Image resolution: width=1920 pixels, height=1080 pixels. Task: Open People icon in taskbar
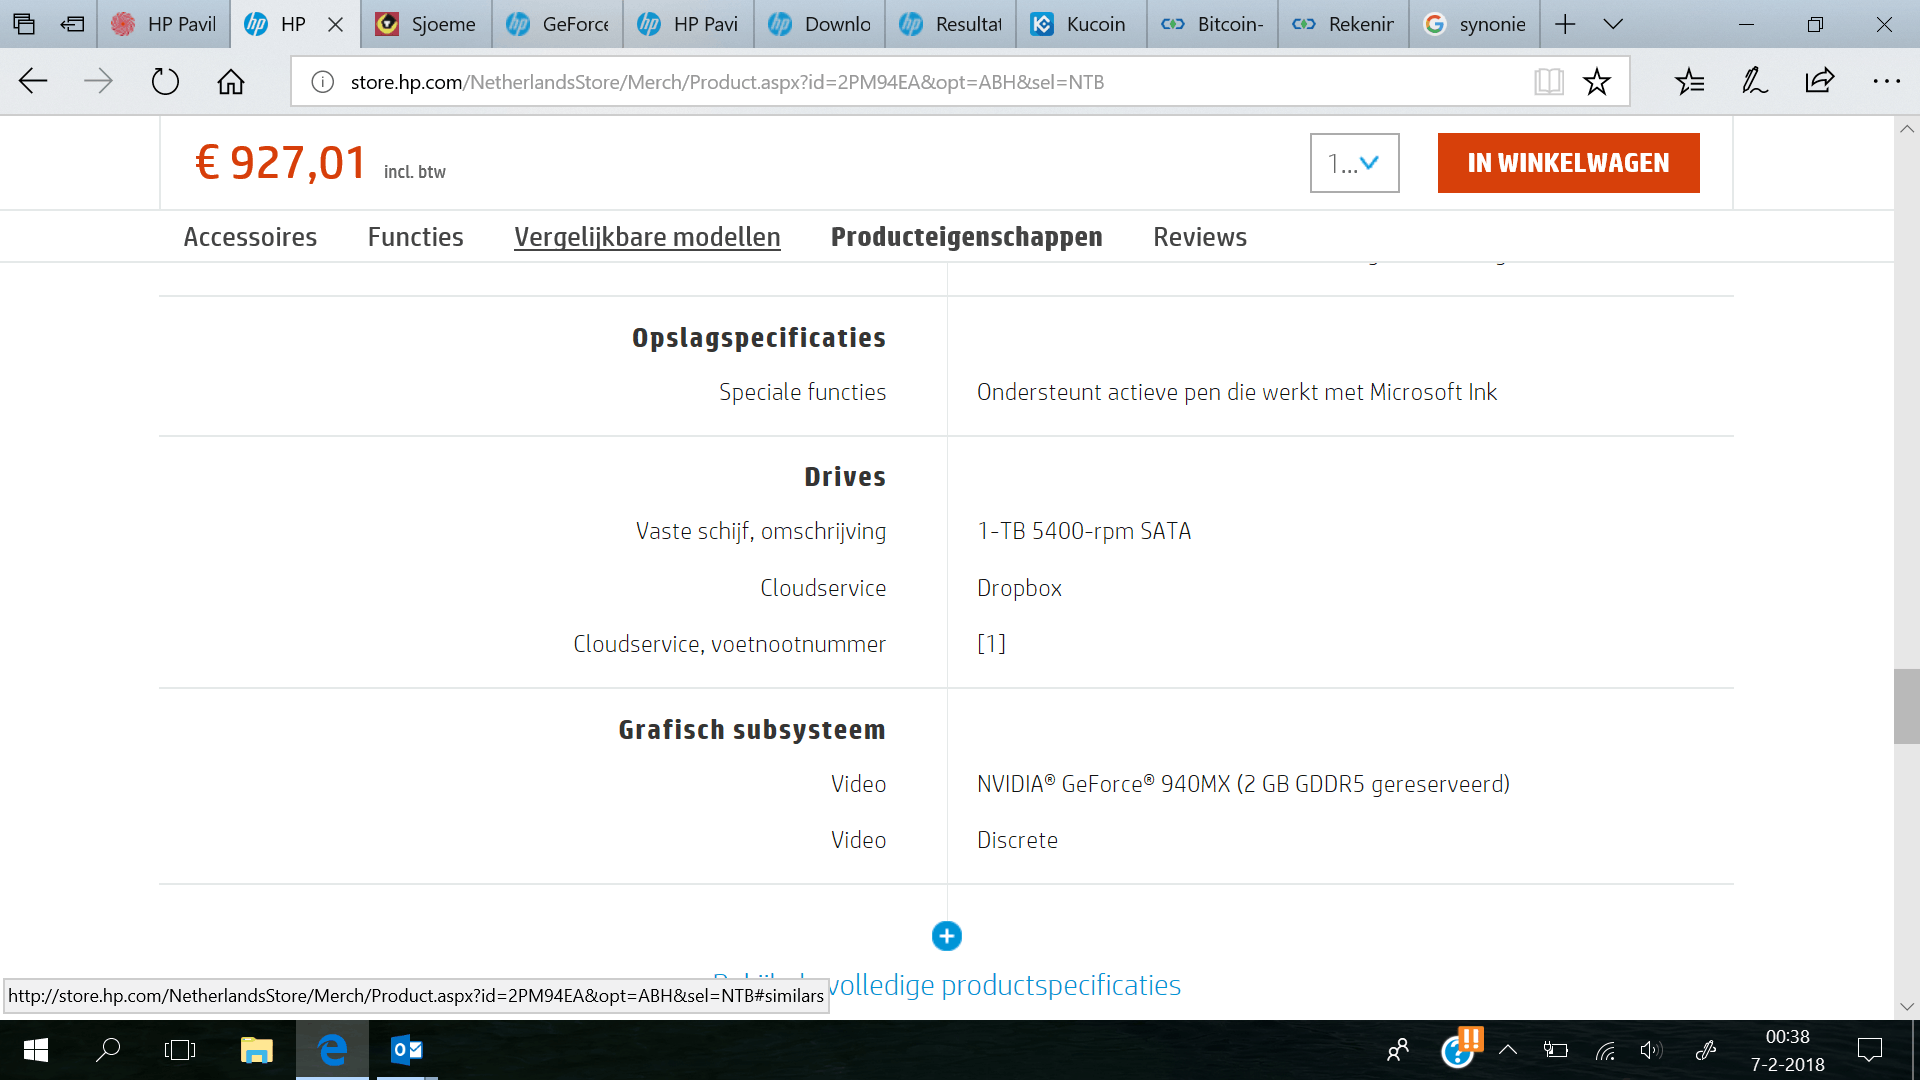pyautogui.click(x=1398, y=1050)
